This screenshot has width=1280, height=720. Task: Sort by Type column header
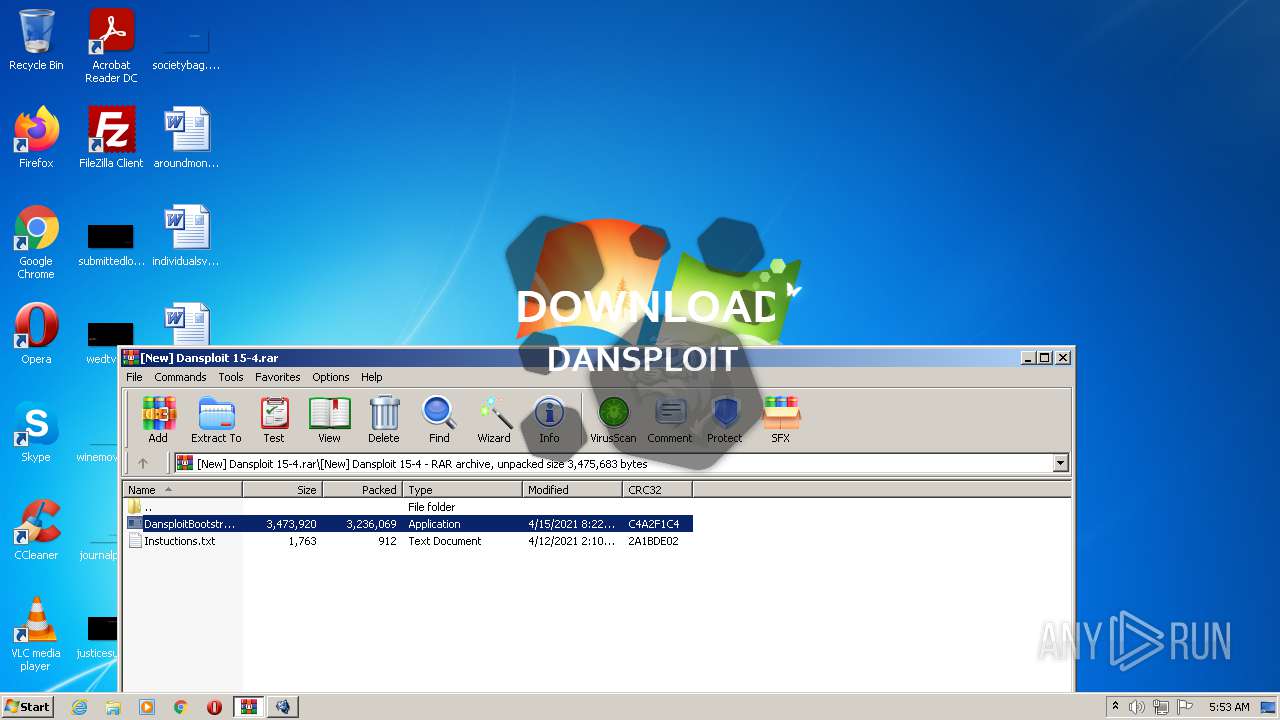462,490
